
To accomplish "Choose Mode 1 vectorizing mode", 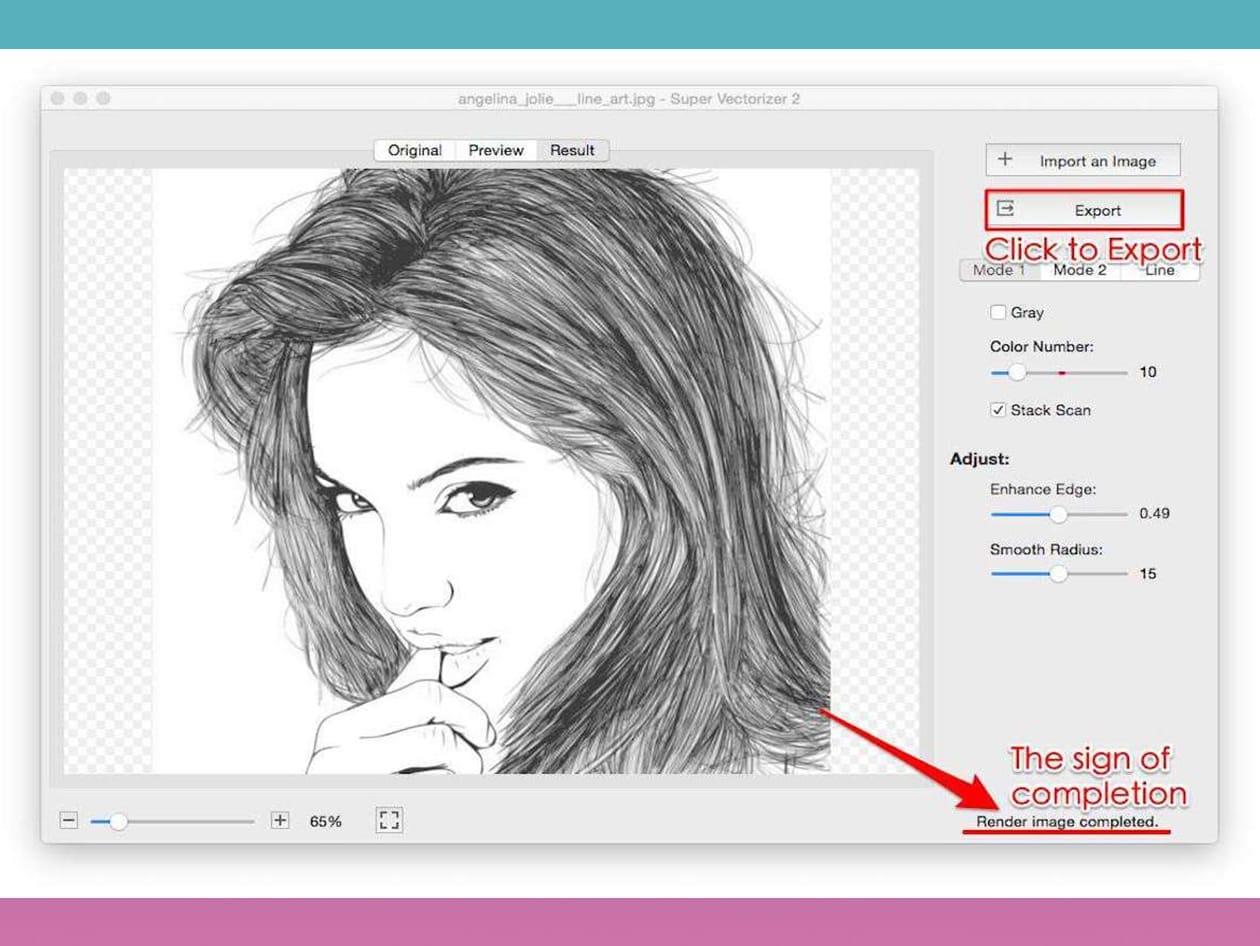I will pyautogui.click(x=999, y=271).
